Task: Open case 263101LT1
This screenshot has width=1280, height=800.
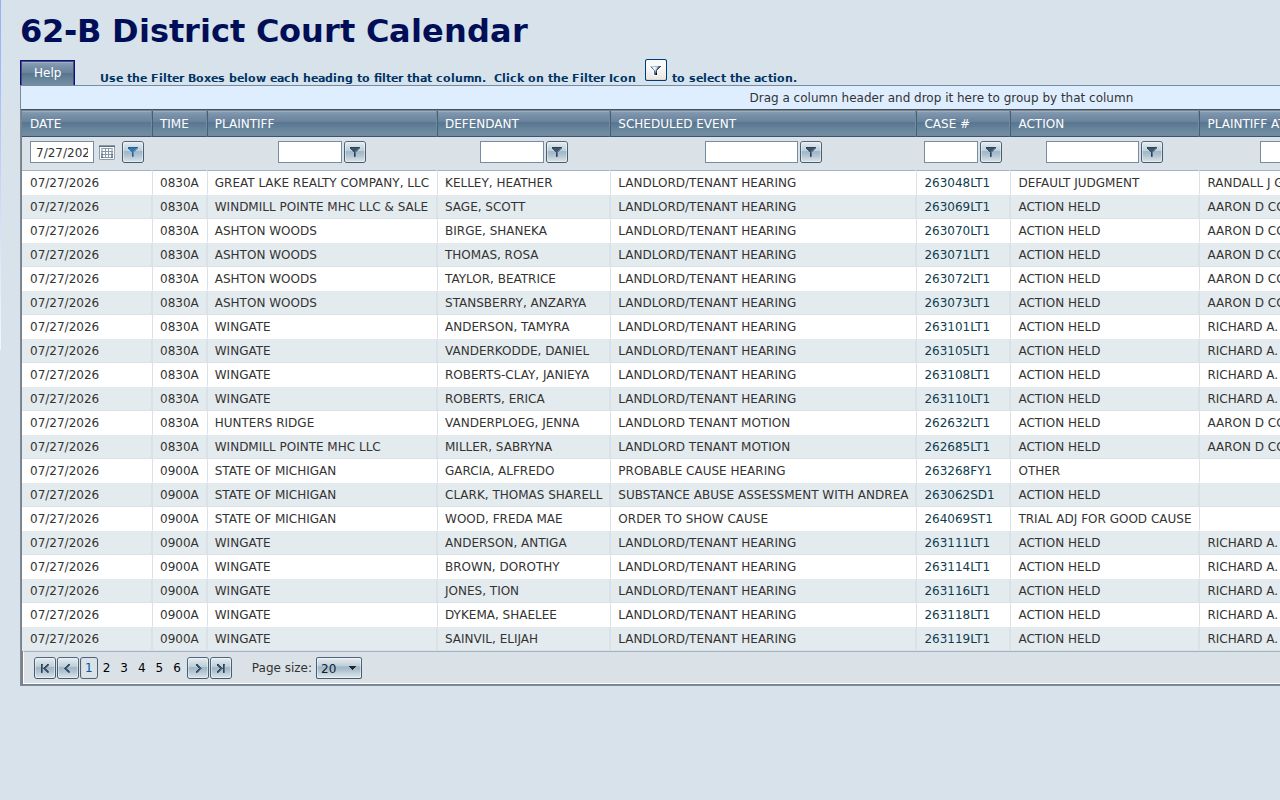Action: pos(957,327)
